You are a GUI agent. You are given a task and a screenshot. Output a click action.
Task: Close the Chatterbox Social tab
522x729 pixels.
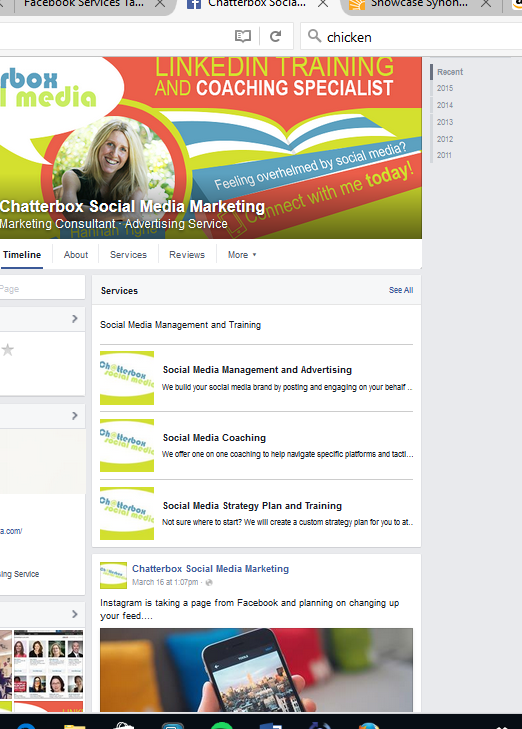tap(323, 3)
